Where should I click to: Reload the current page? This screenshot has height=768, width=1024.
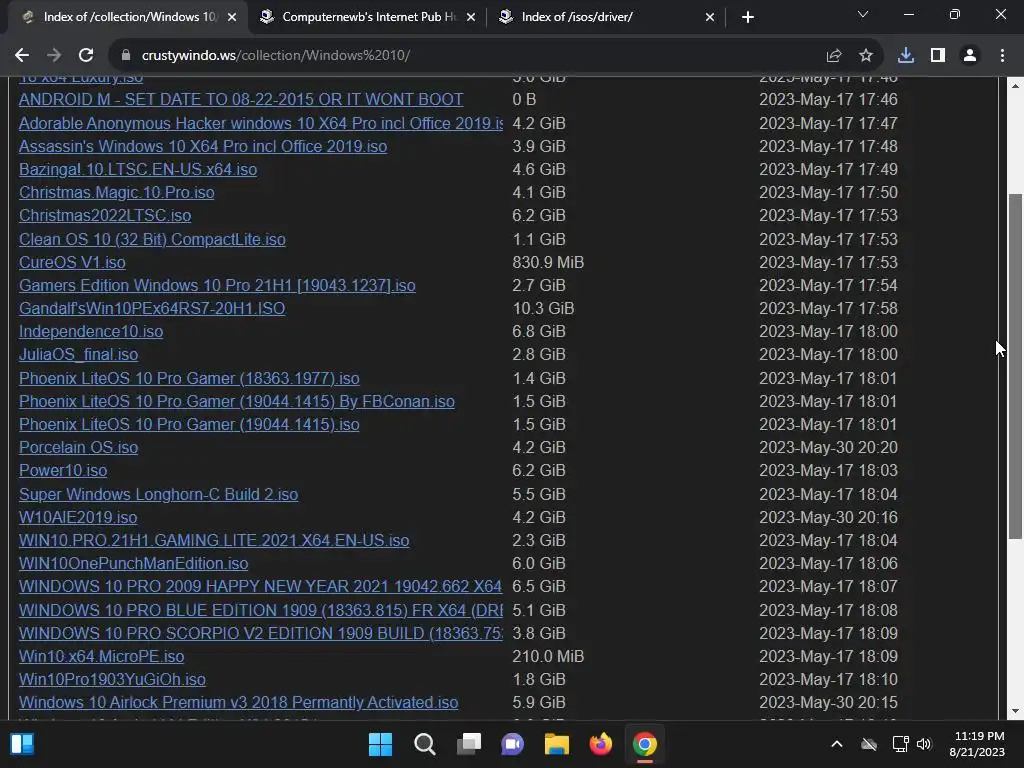click(86, 56)
